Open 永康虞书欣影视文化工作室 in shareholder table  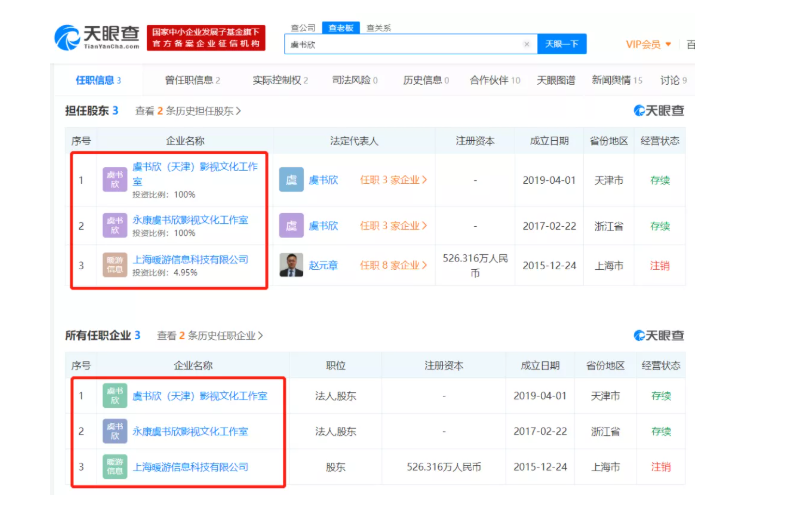click(190, 220)
